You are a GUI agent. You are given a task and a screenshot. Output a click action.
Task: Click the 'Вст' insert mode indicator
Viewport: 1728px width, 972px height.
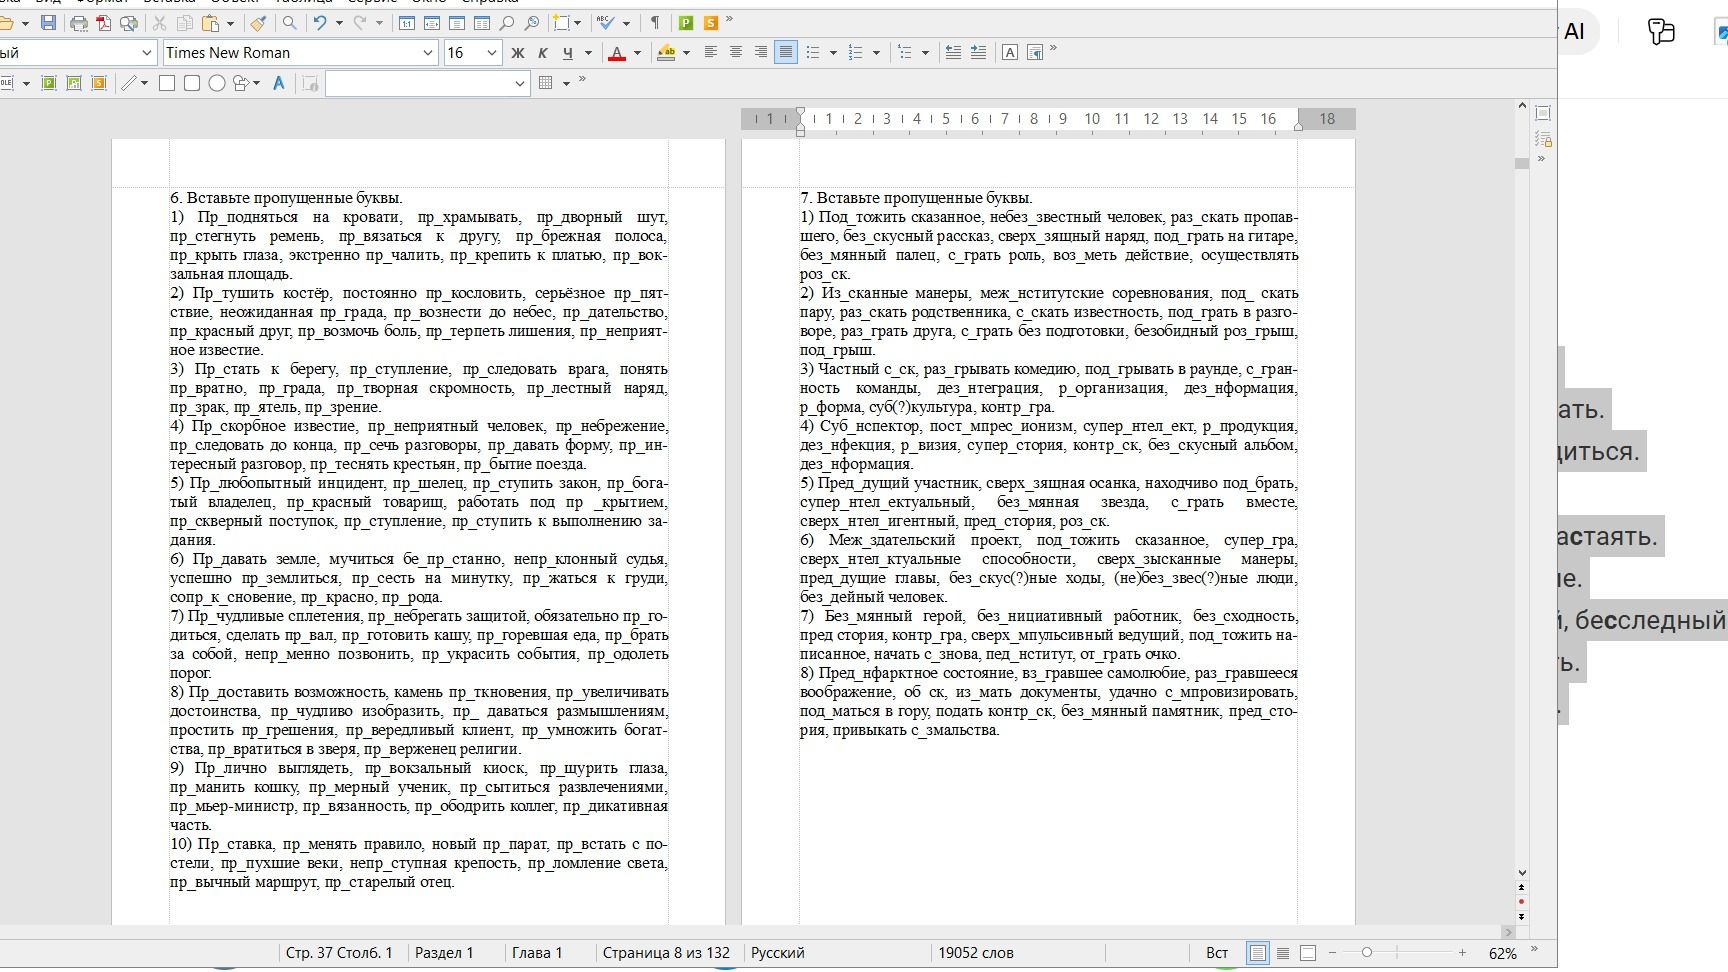coord(1217,953)
